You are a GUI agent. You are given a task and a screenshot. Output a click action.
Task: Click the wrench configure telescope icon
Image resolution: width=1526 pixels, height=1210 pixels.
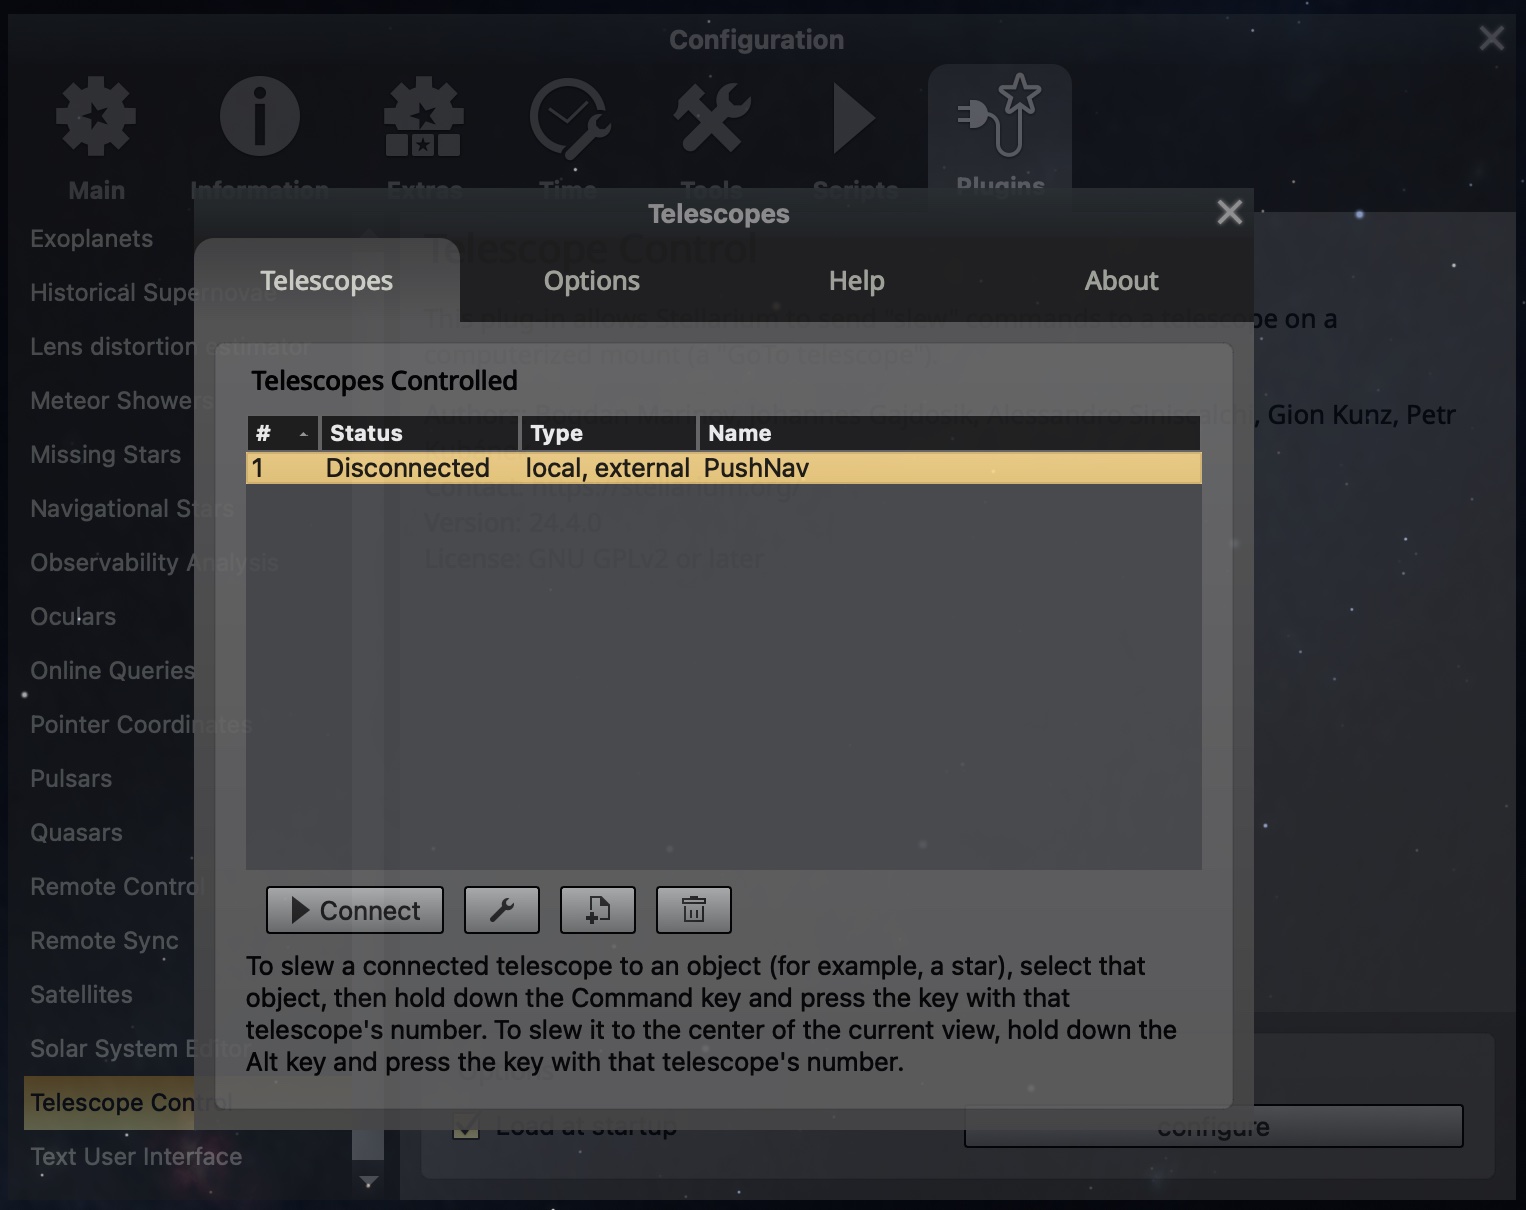click(501, 910)
